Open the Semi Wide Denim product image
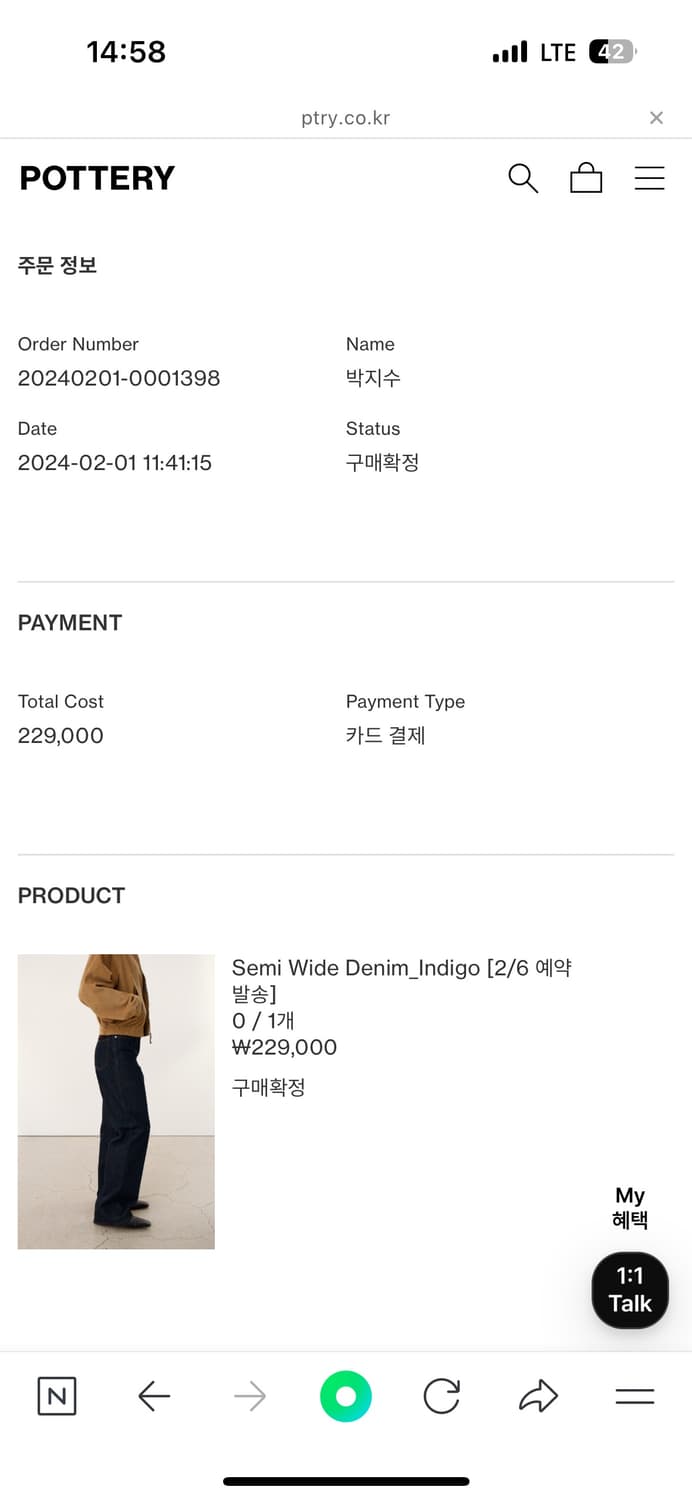The height and width of the screenshot is (1500, 692). pos(116,1101)
